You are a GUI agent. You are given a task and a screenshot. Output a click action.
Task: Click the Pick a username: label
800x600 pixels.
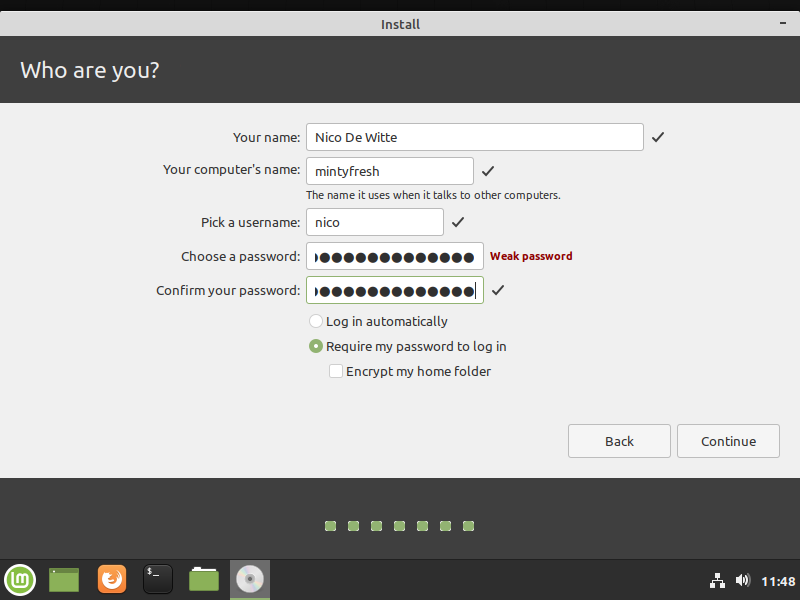click(x=250, y=222)
